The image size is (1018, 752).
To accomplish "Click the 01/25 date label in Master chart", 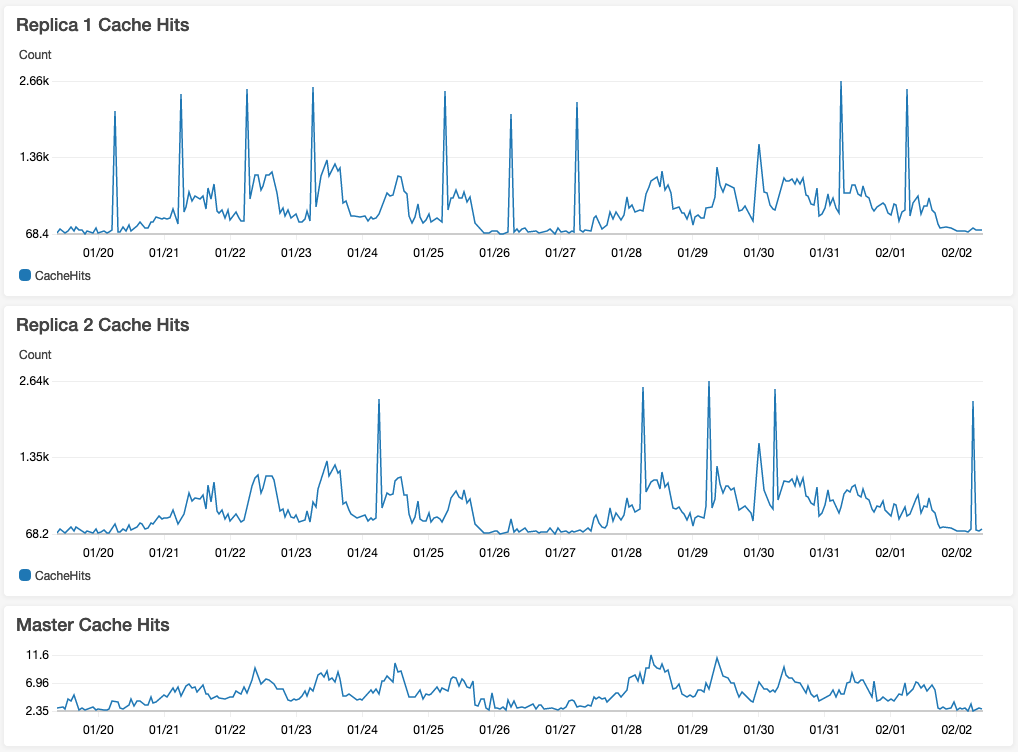I will (x=428, y=729).
